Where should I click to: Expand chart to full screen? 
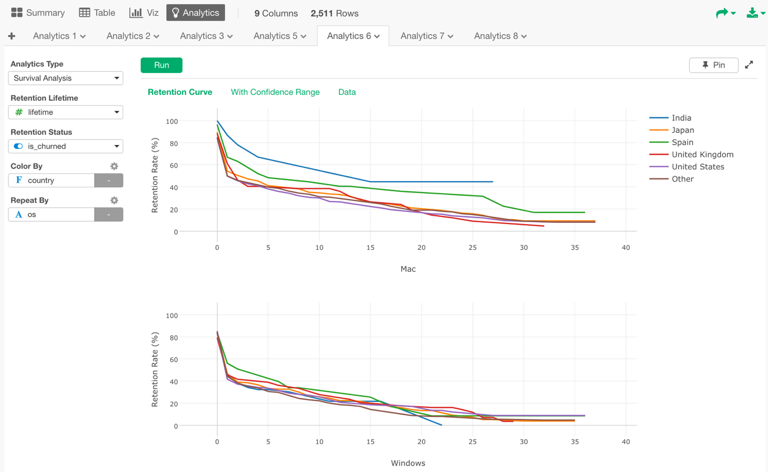click(x=749, y=65)
